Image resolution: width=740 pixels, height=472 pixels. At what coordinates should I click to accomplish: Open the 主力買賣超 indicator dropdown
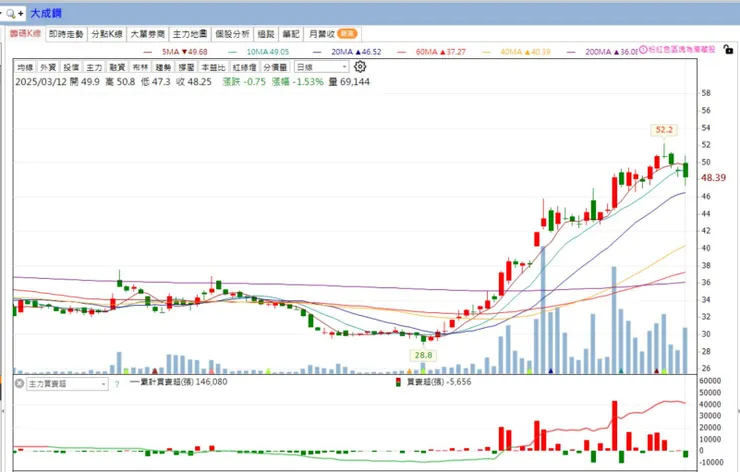coord(67,384)
